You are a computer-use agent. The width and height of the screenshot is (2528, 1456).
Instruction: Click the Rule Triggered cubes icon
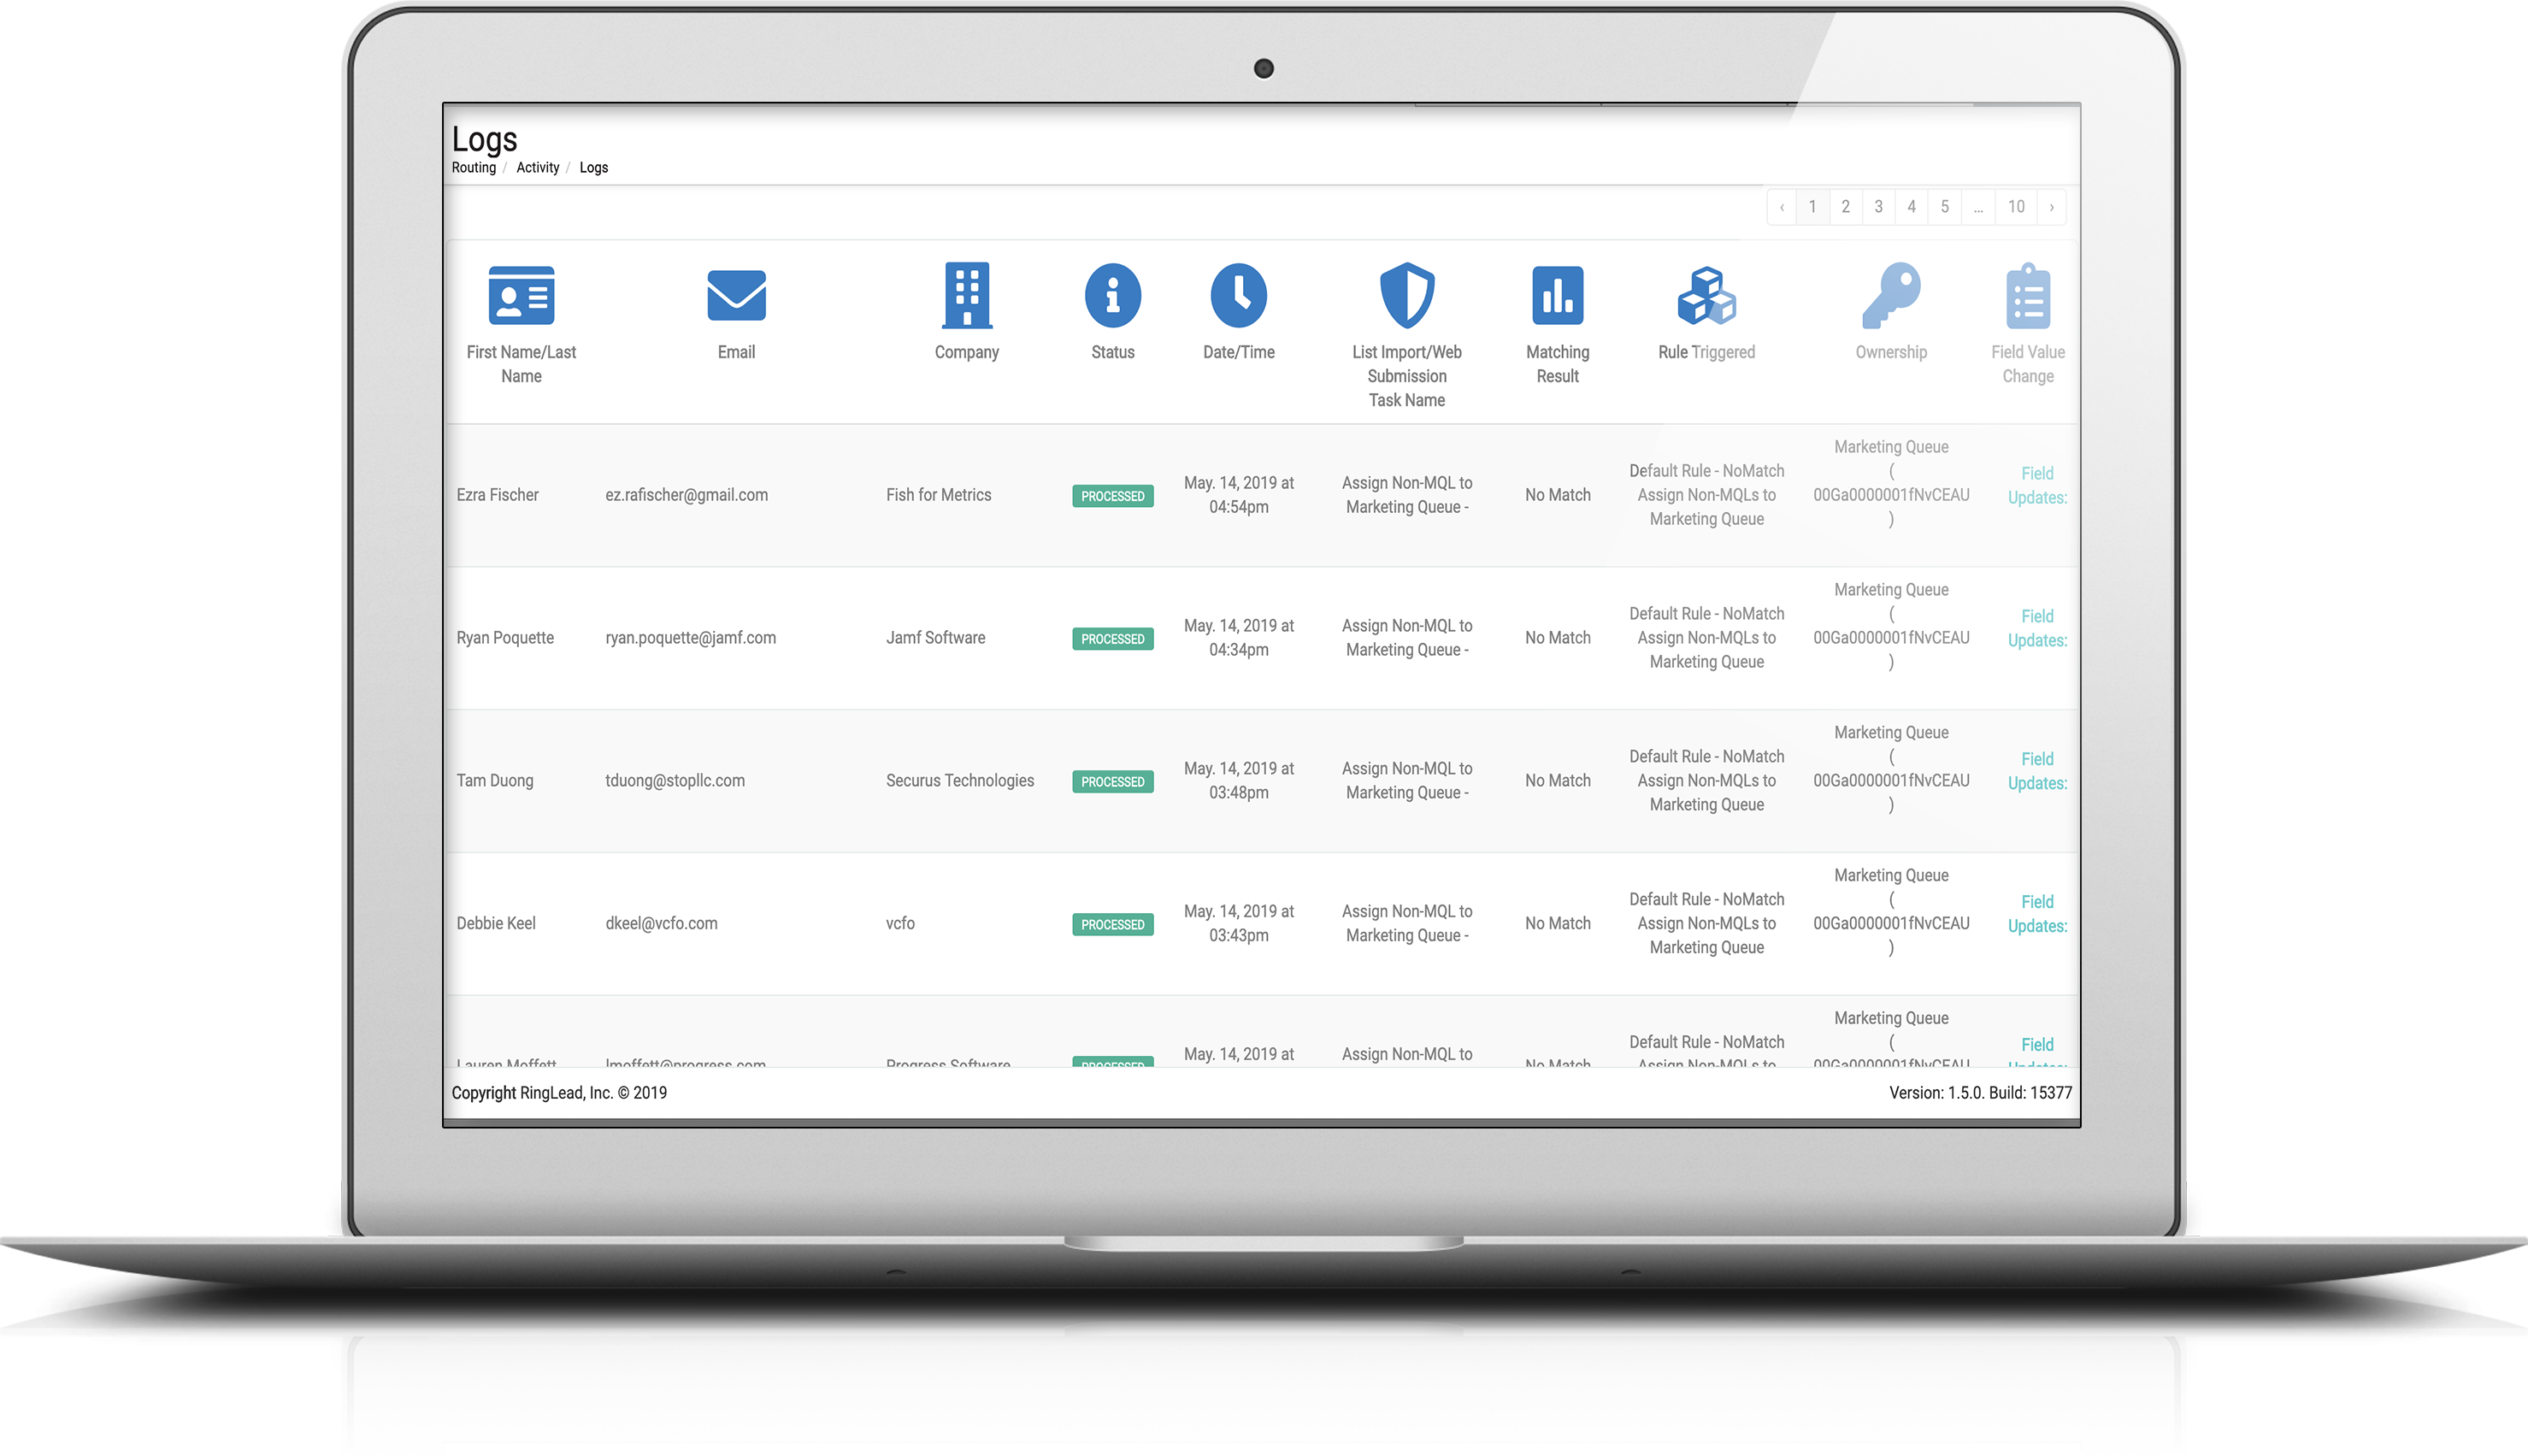pyautogui.click(x=1706, y=295)
